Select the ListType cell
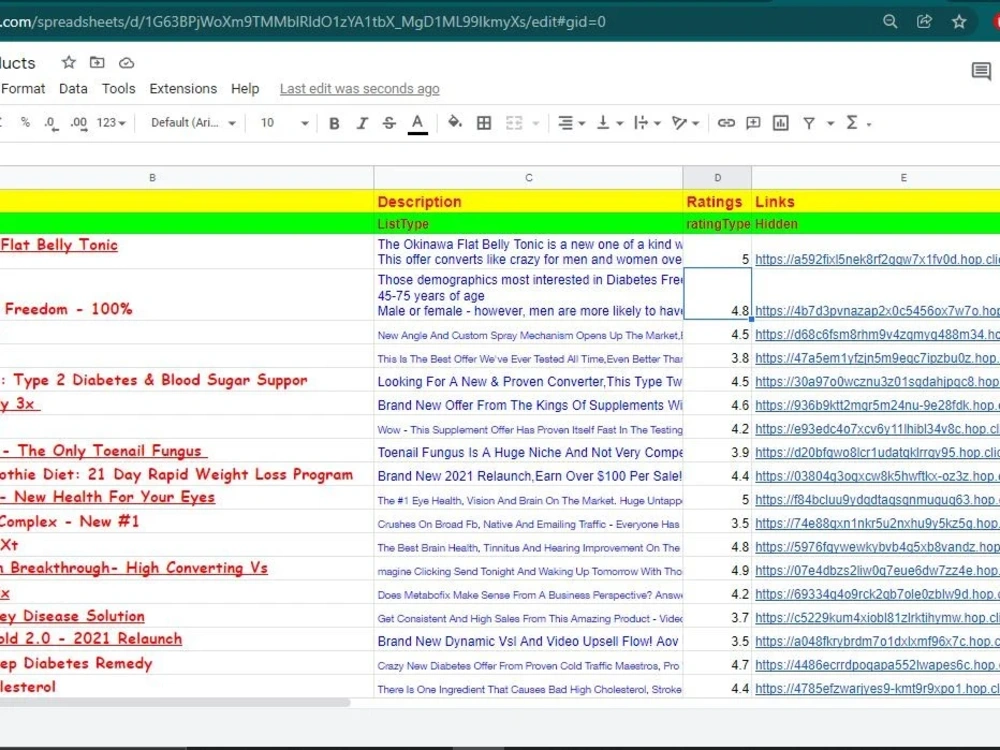1000x750 pixels. tap(529, 224)
